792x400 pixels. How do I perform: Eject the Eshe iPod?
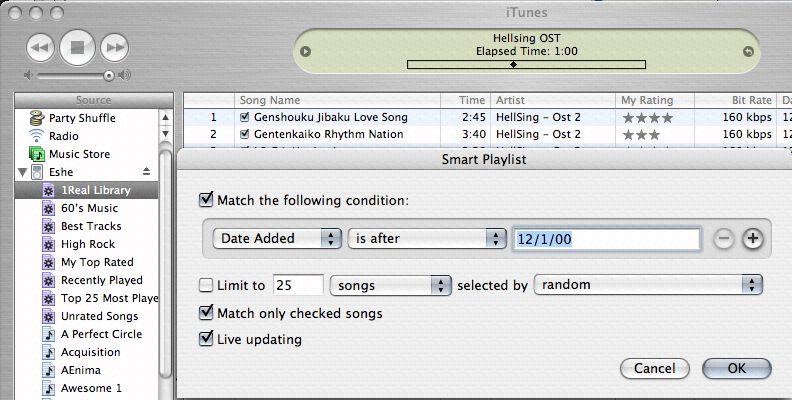(x=146, y=172)
